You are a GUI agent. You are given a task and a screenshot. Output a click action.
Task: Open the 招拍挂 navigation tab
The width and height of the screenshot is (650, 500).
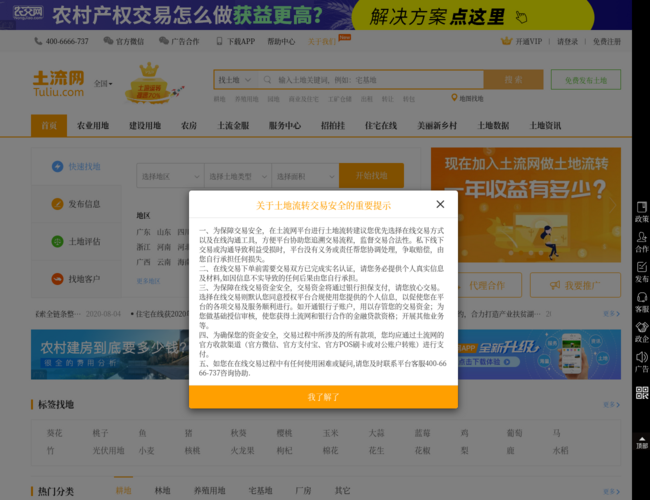tap(333, 126)
